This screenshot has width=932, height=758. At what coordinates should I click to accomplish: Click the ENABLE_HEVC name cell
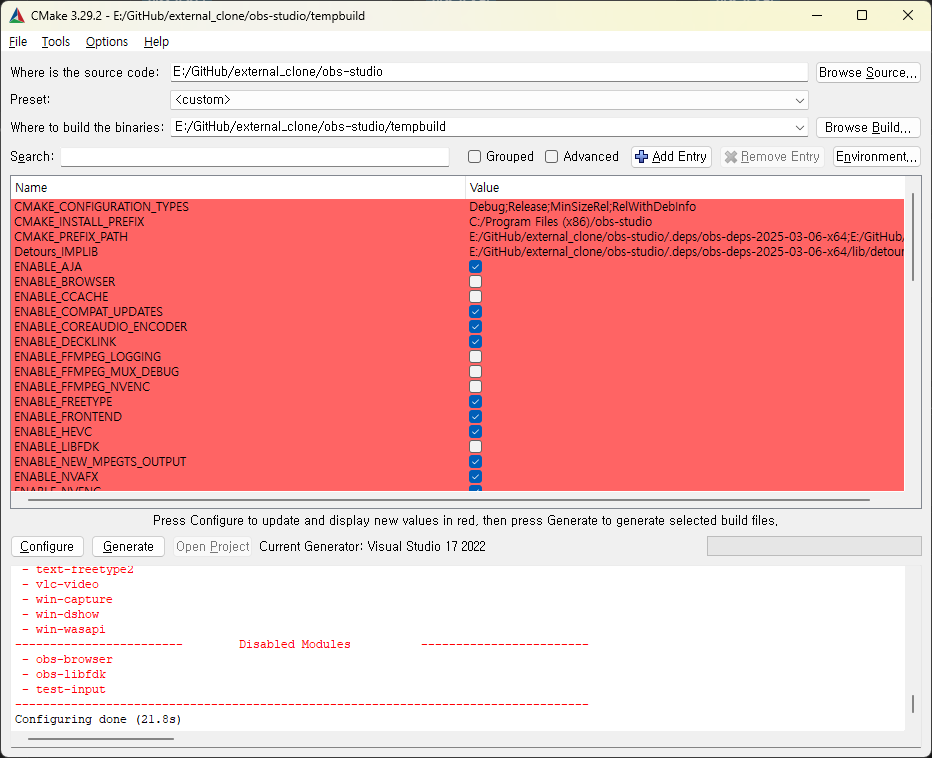pyautogui.click(x=53, y=432)
